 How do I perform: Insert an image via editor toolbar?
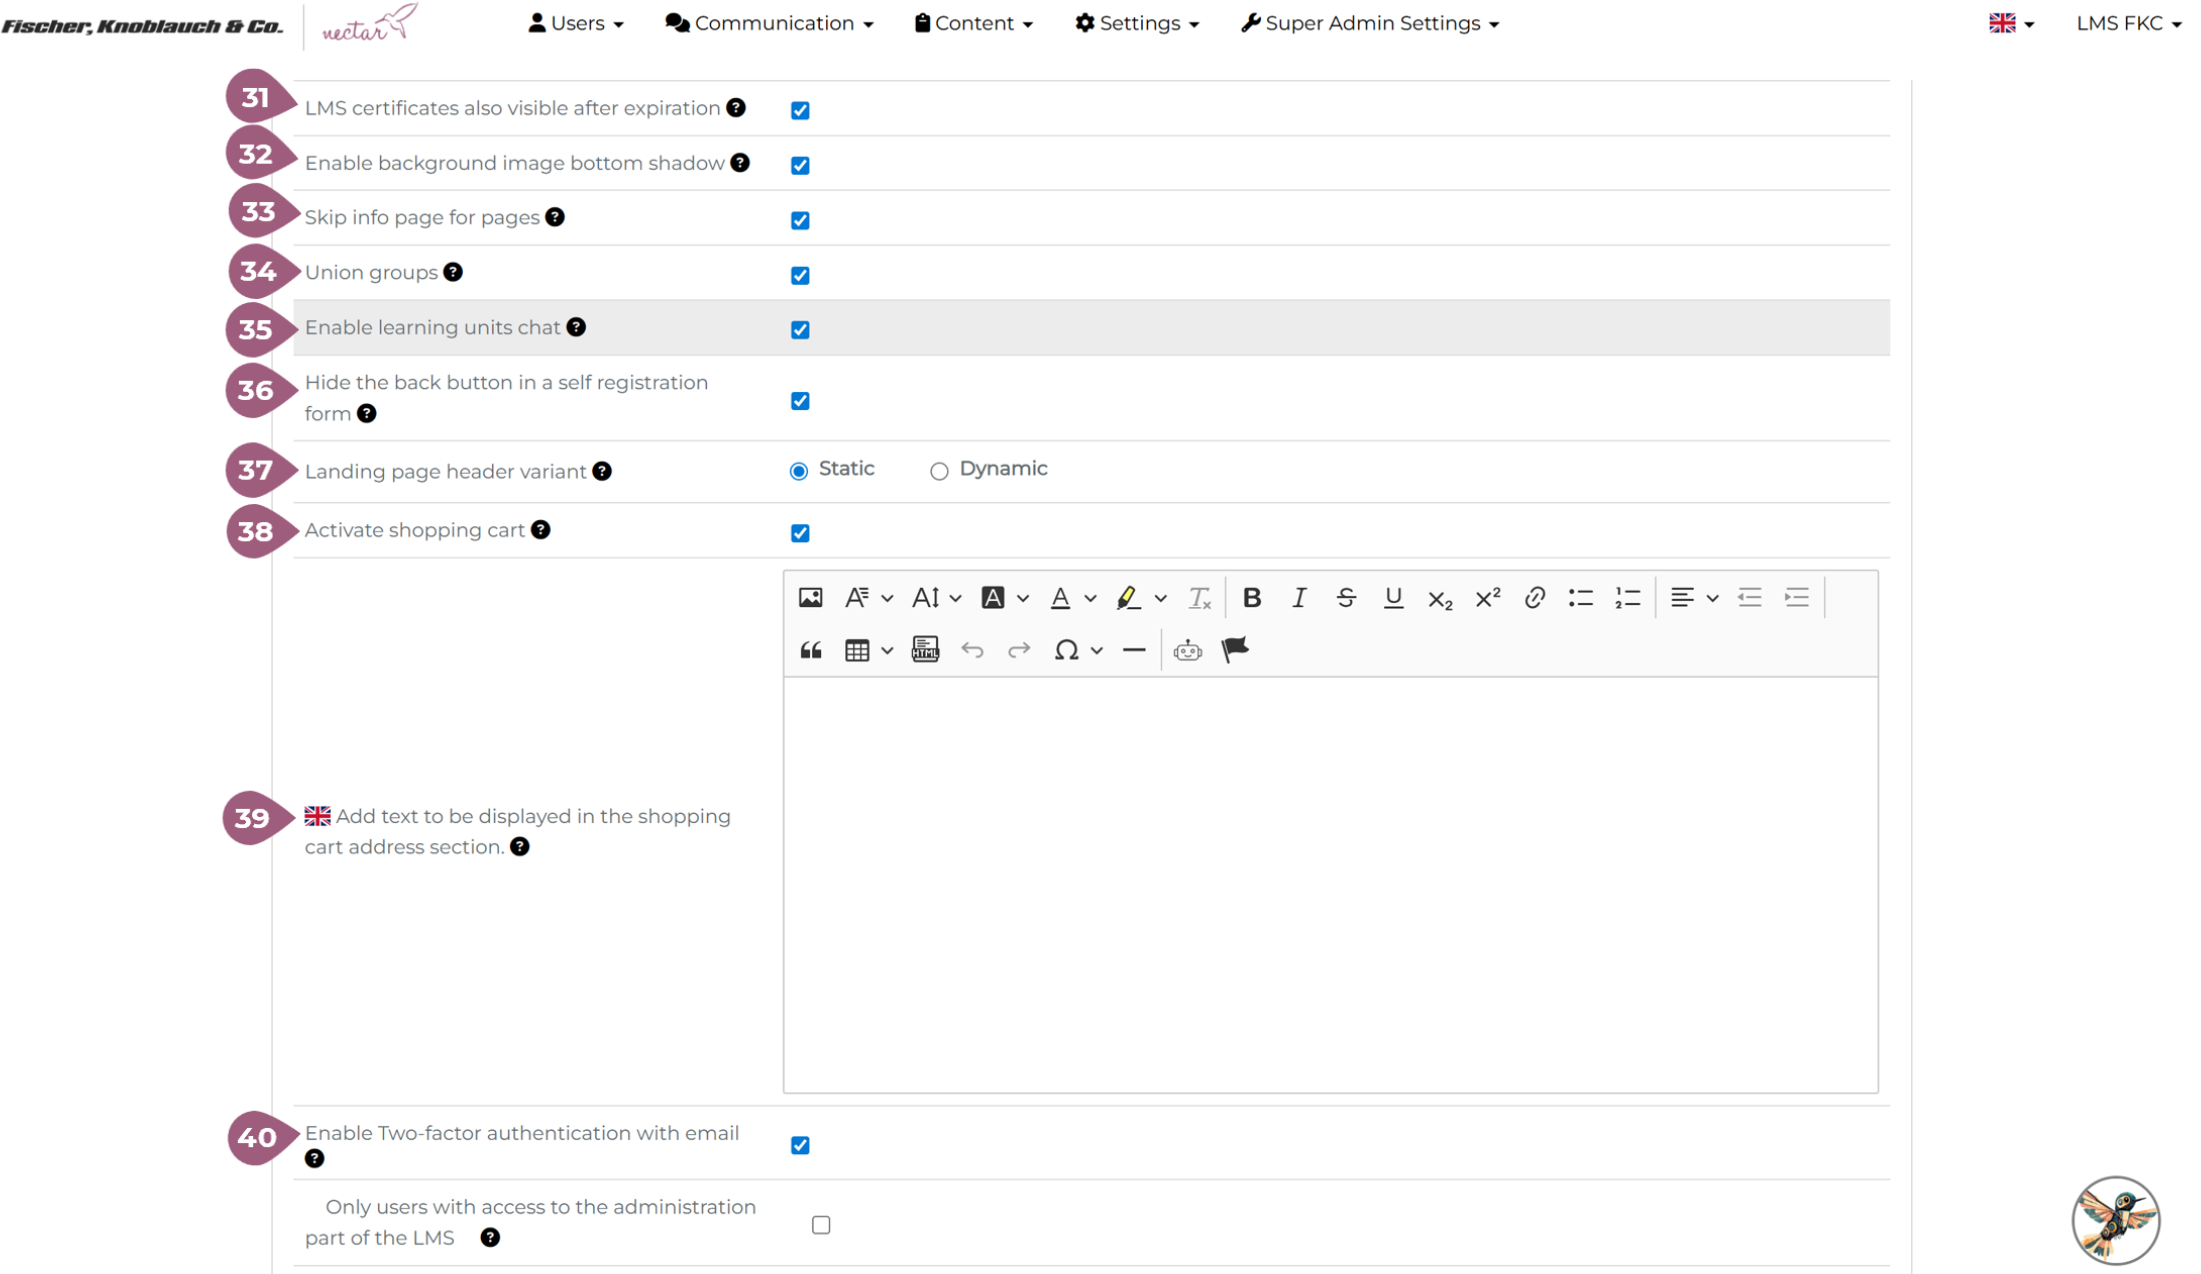pyautogui.click(x=810, y=598)
